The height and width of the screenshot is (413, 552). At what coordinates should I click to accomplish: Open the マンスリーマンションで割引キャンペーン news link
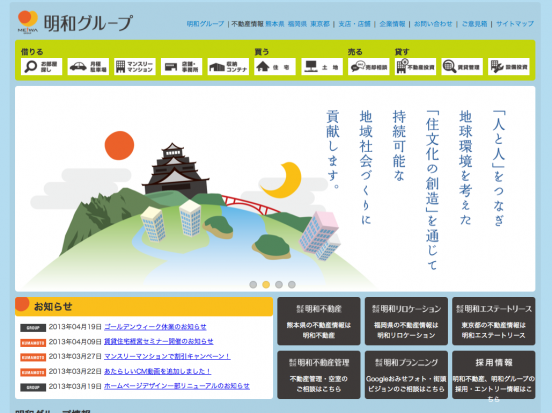[167, 356]
